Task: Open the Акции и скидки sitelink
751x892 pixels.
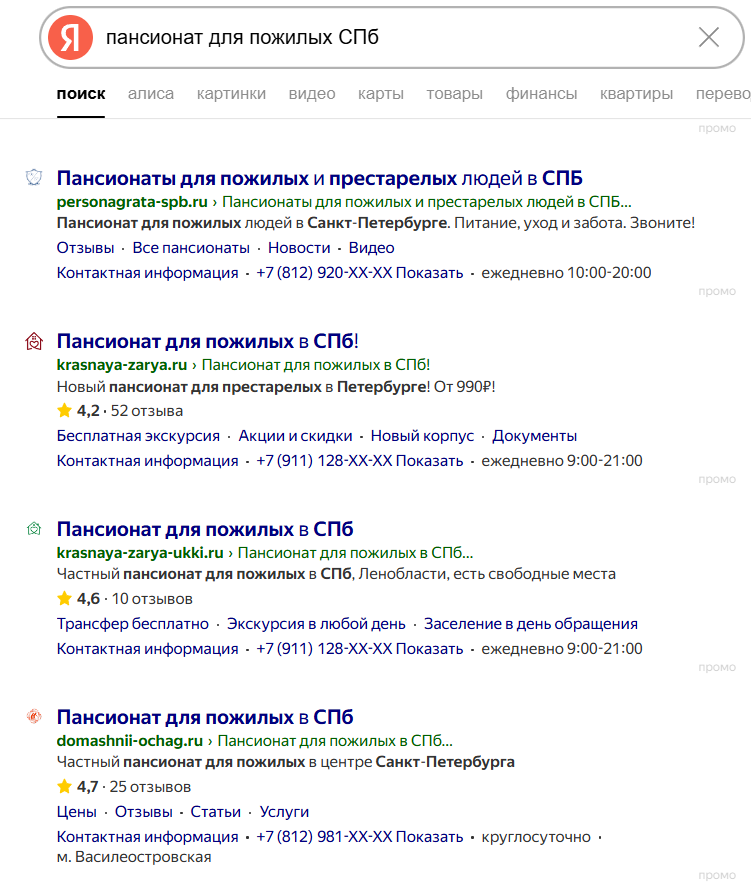Action: pyautogui.click(x=295, y=436)
